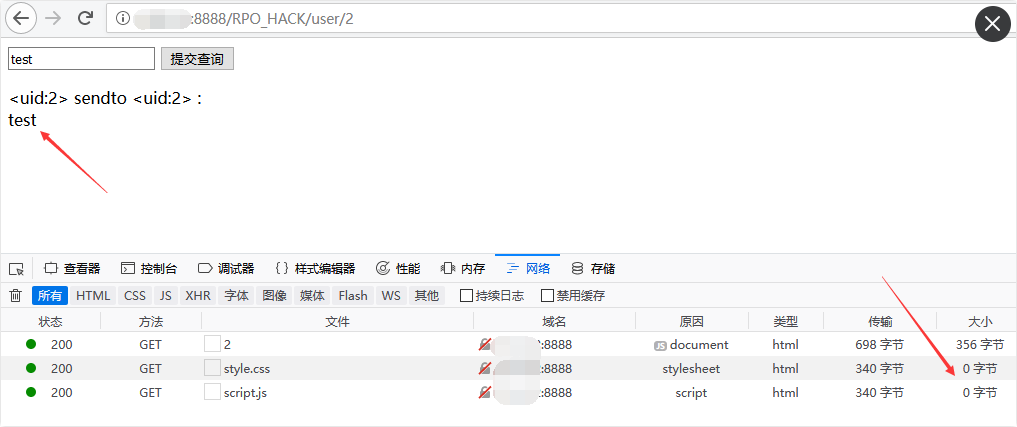
Task: Click the file icon beside style.css
Action: coord(212,369)
